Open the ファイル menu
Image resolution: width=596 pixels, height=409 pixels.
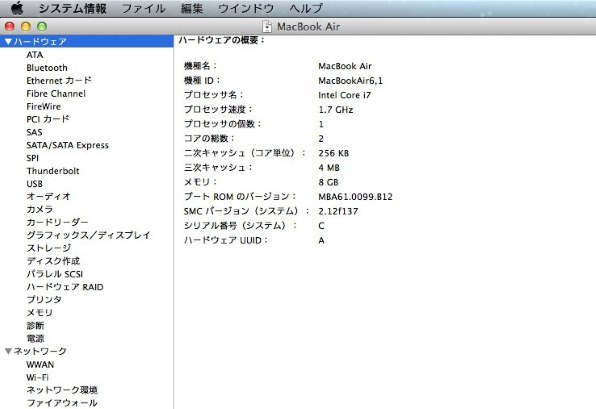pyautogui.click(x=143, y=8)
